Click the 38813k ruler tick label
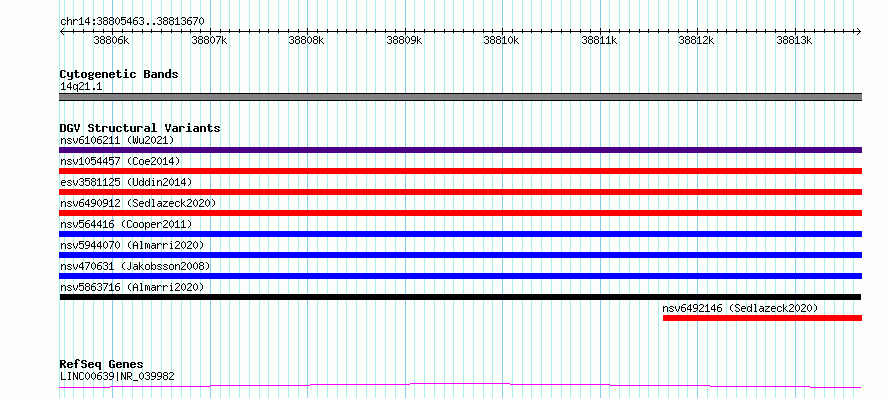Viewport: 890px width, 398px height. click(794, 40)
